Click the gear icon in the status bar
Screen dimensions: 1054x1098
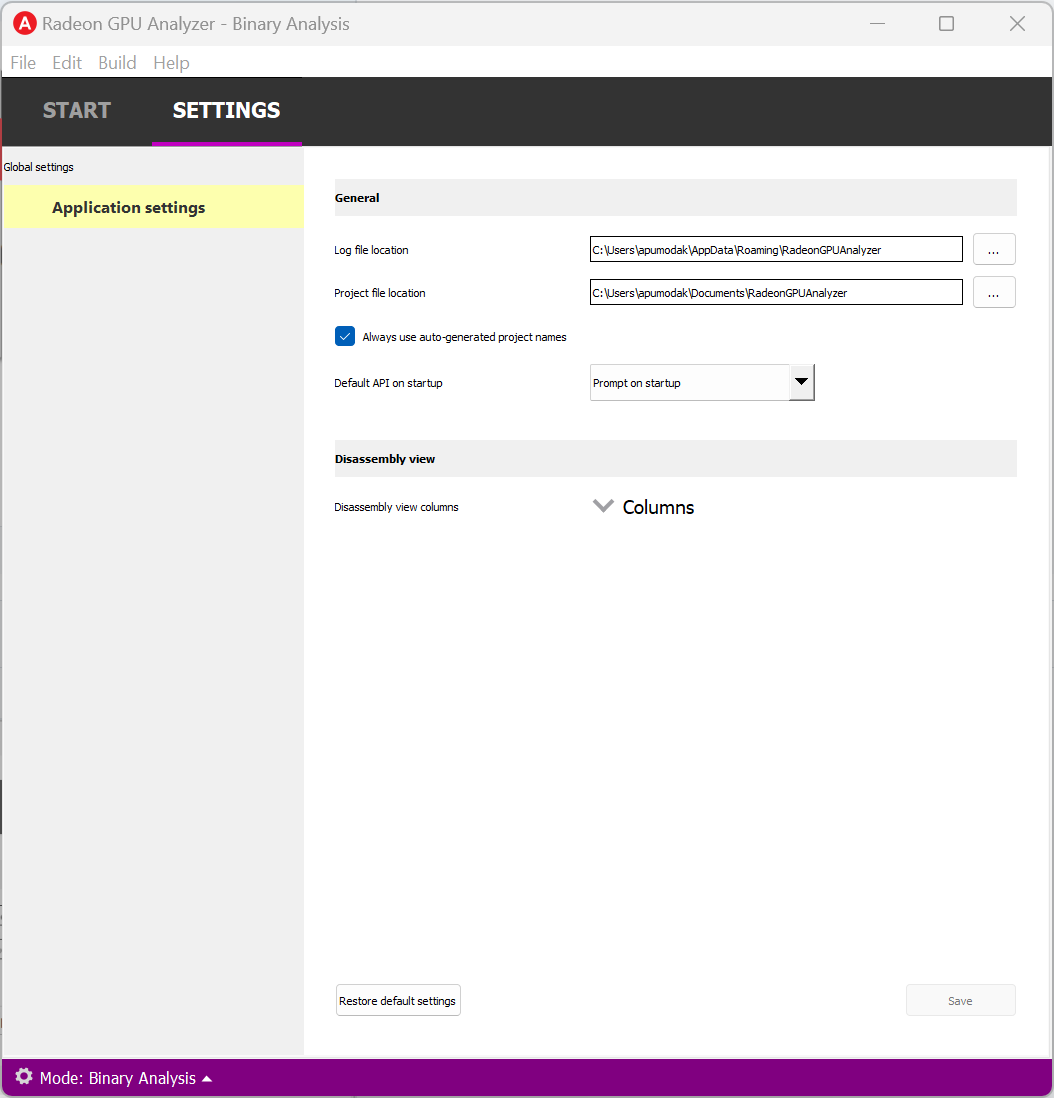pos(24,1077)
